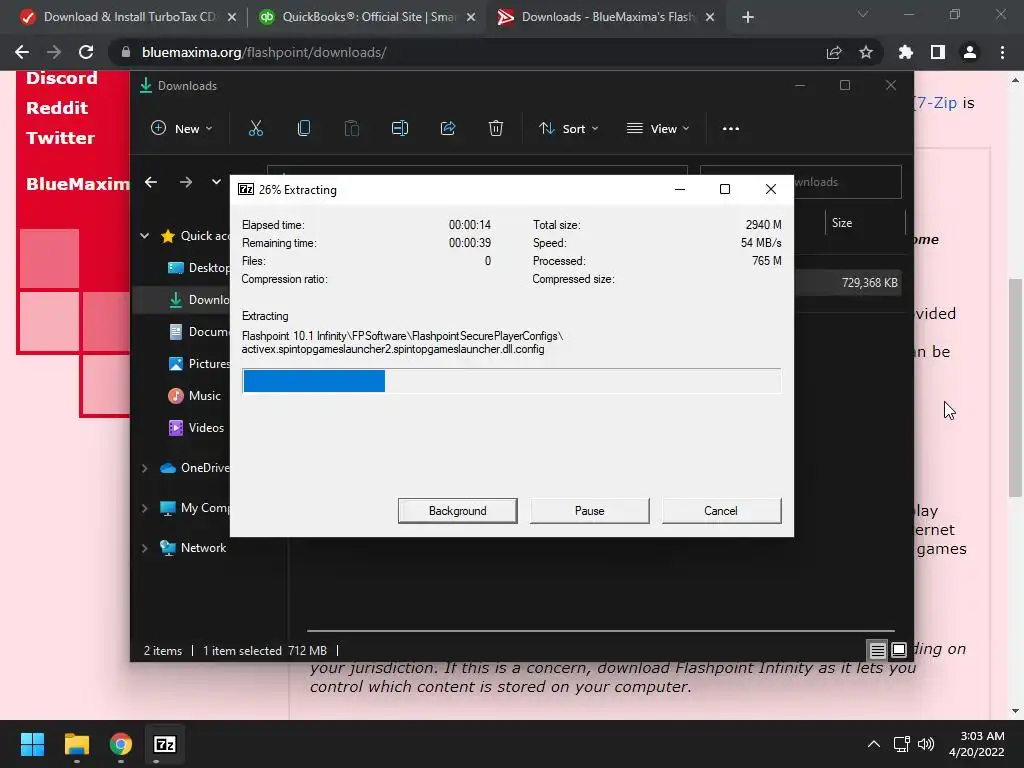Expand the OneDrive tree node

click(144, 468)
